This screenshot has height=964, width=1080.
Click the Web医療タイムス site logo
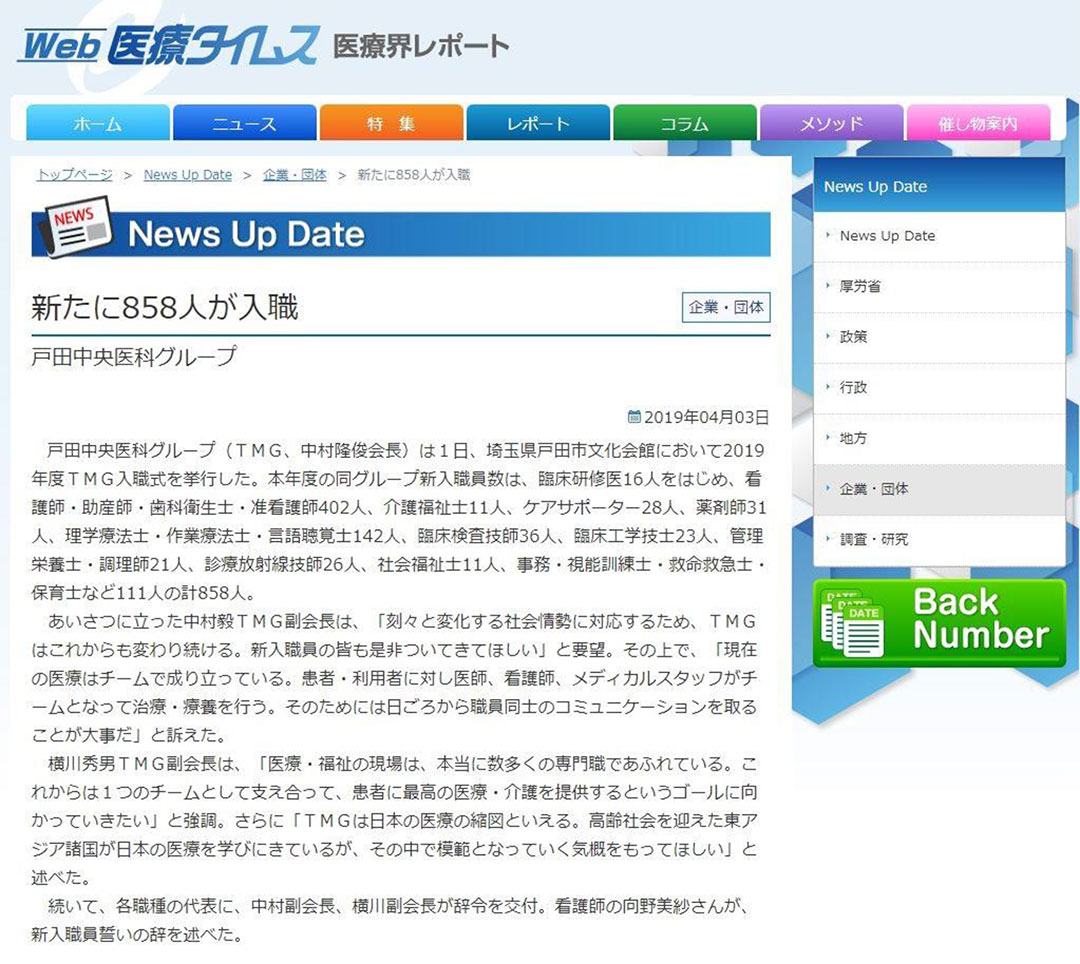(169, 45)
